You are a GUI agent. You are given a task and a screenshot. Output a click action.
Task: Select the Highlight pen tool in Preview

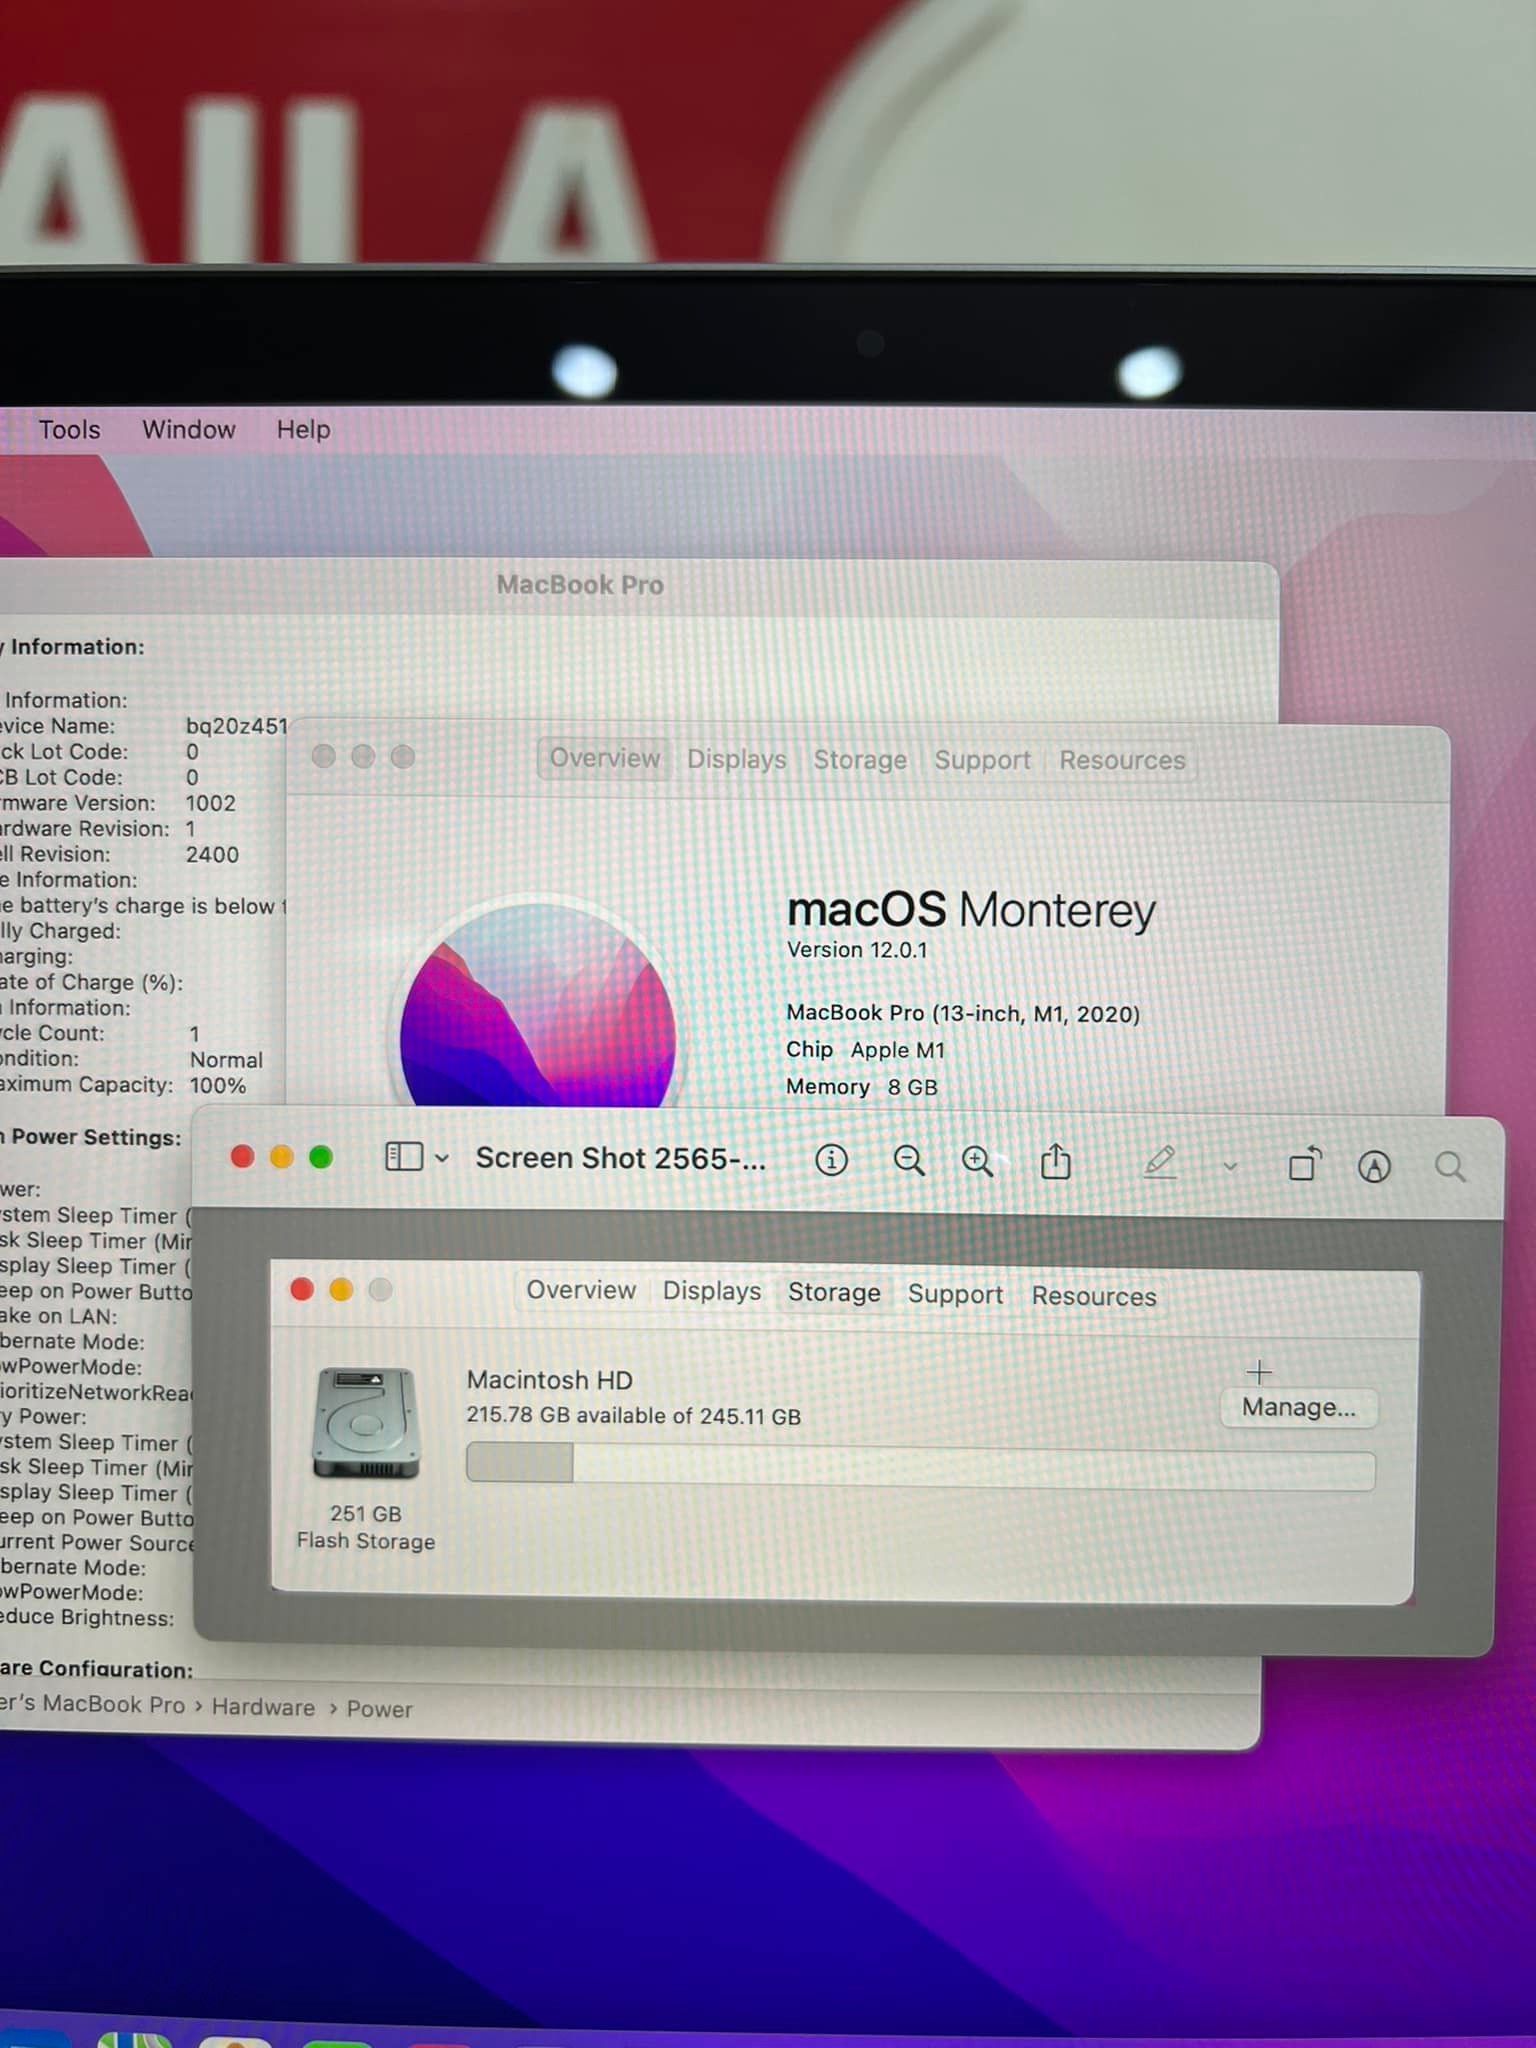point(1159,1163)
